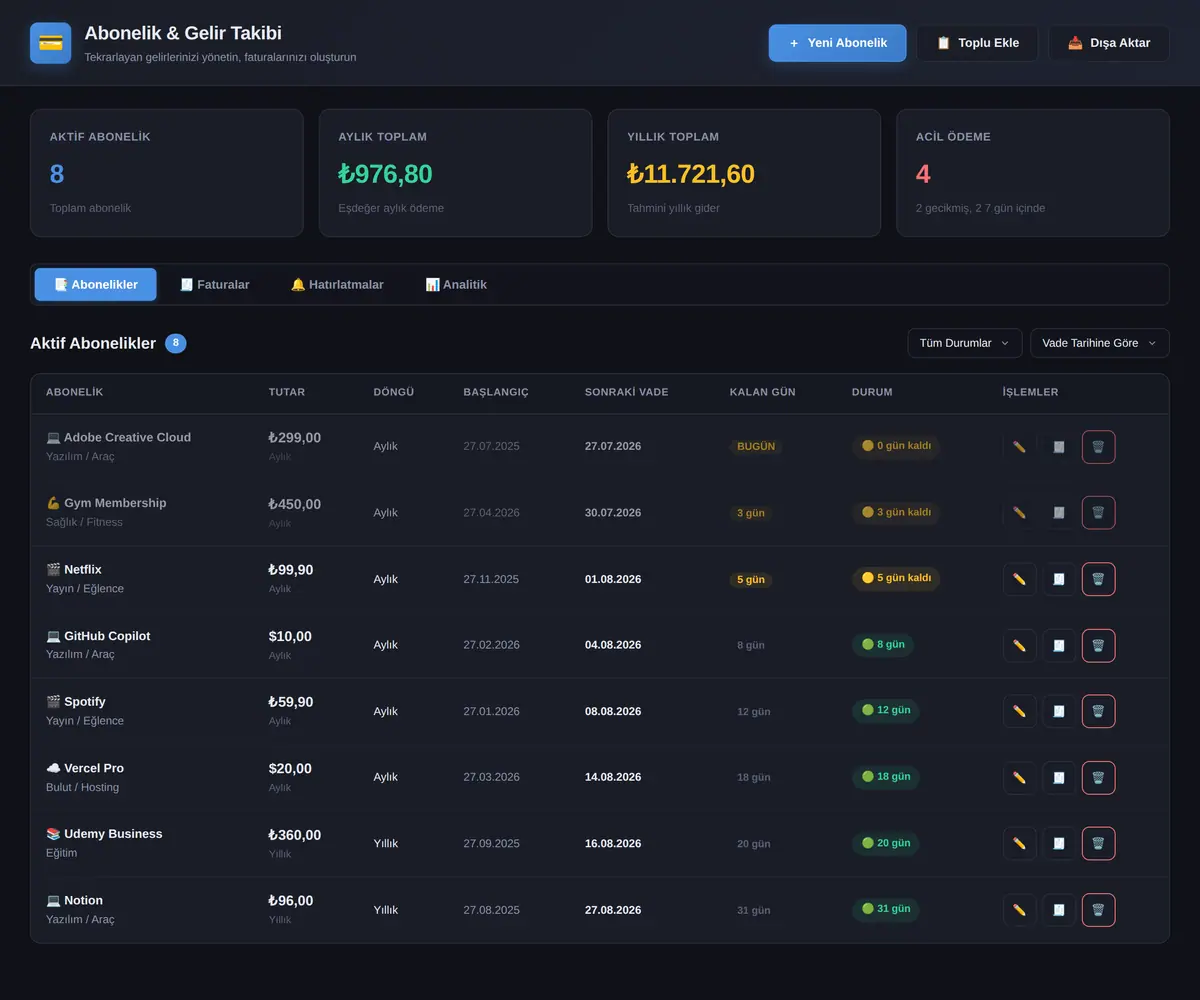Edit the Netflix subscription

coord(1019,579)
